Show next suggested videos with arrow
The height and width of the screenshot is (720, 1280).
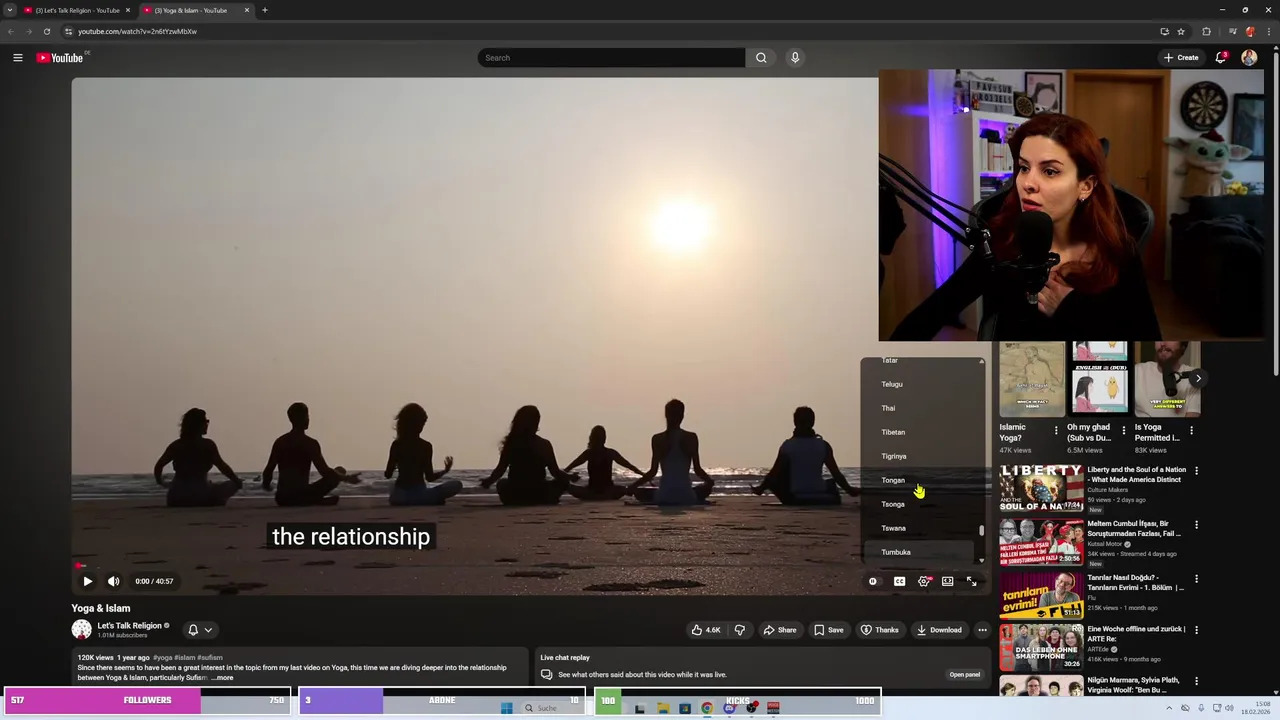[x=1198, y=378]
